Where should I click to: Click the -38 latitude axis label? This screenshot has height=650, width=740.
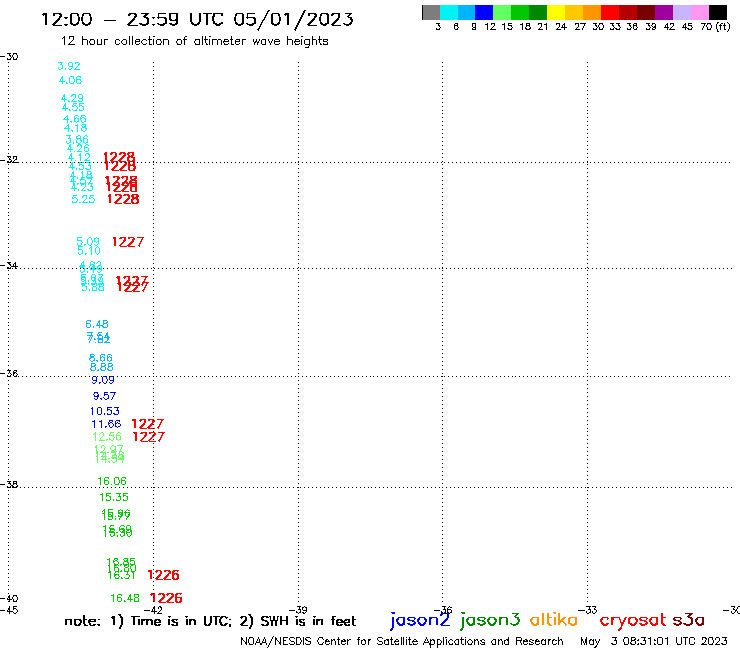(9, 484)
